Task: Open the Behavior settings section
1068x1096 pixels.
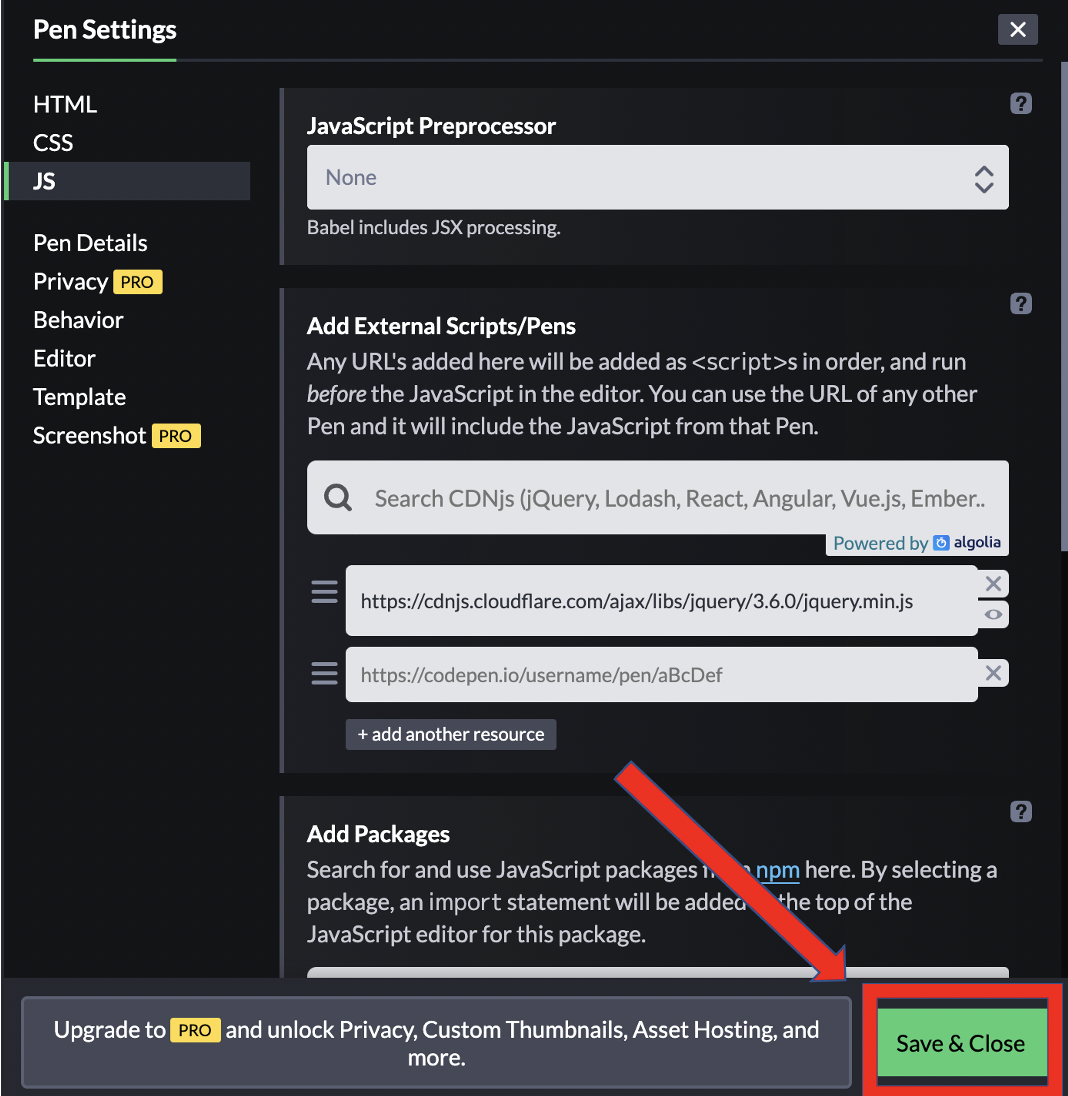Action: tap(78, 320)
